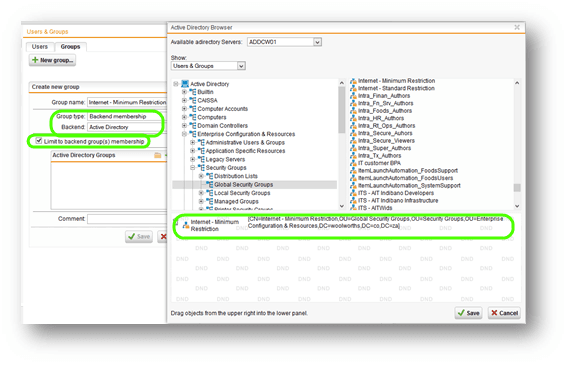Collapse the Active Directory root node
The width and height of the screenshot is (568, 366).
176,84
